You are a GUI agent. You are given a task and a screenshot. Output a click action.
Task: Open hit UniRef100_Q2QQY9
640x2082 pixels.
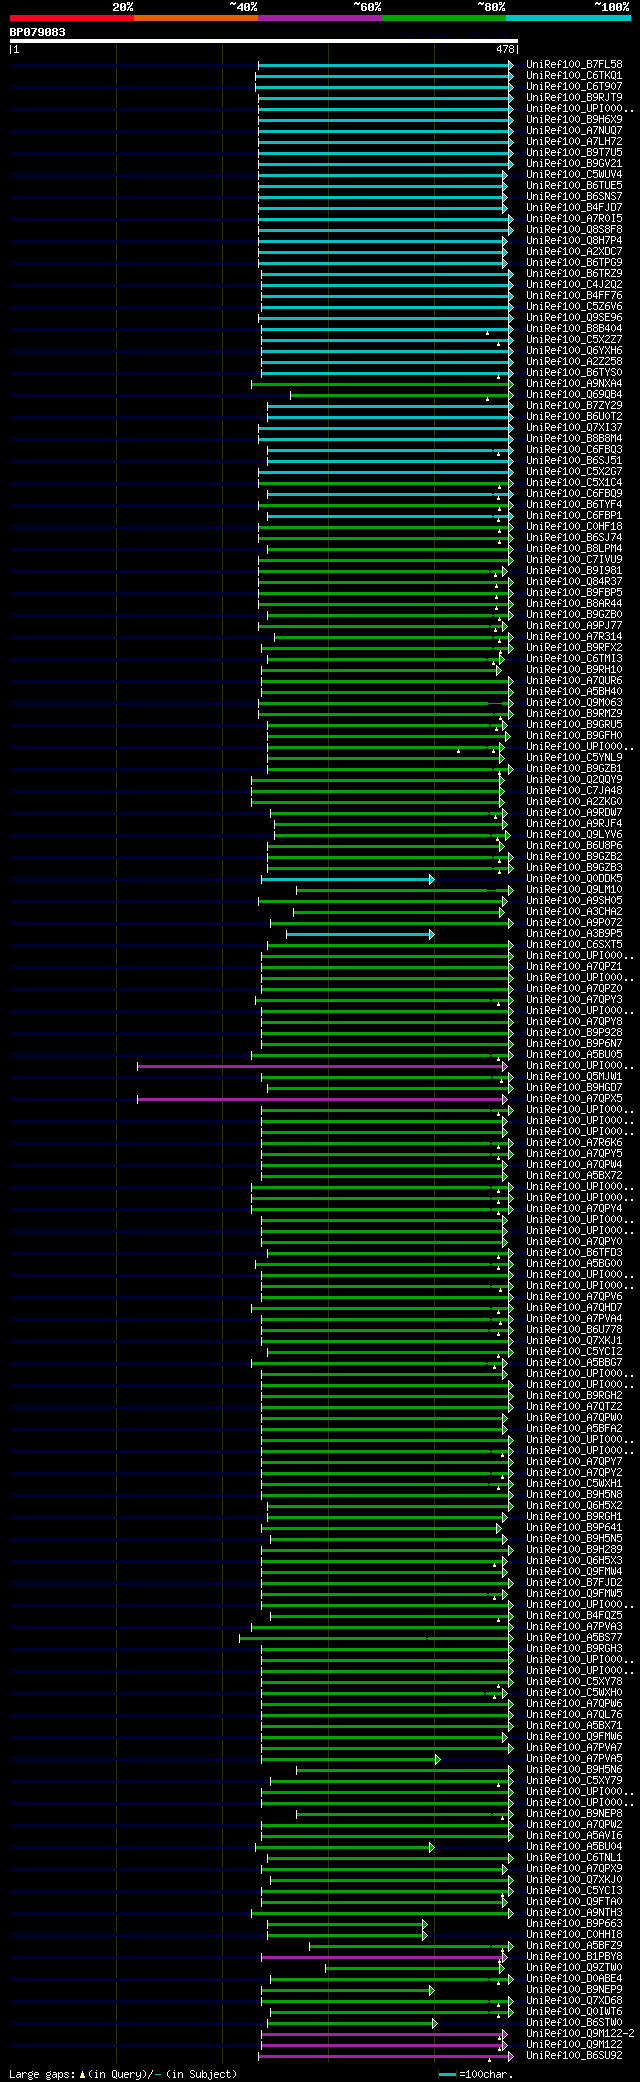point(574,779)
